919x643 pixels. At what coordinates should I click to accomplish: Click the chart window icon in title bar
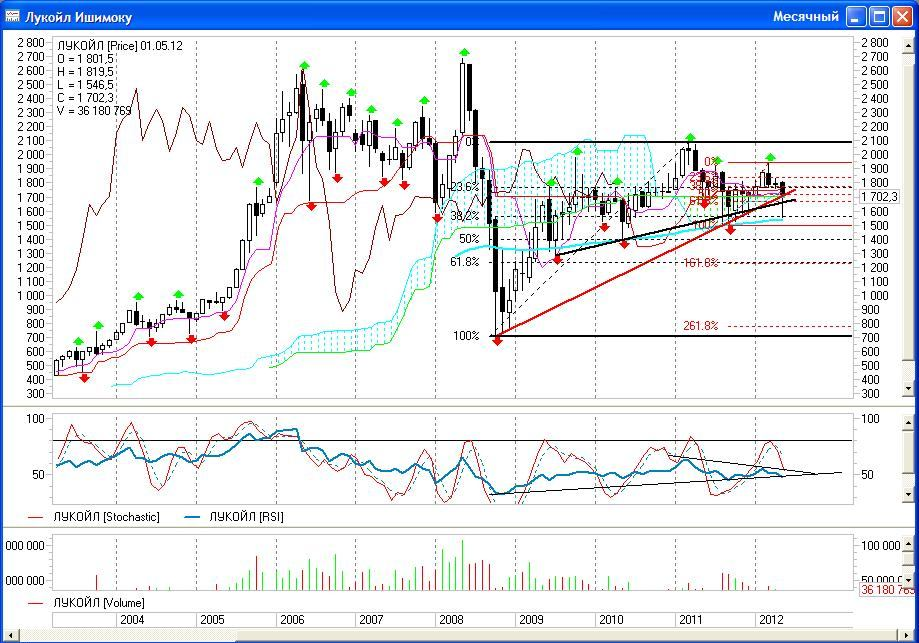[x=12, y=17]
